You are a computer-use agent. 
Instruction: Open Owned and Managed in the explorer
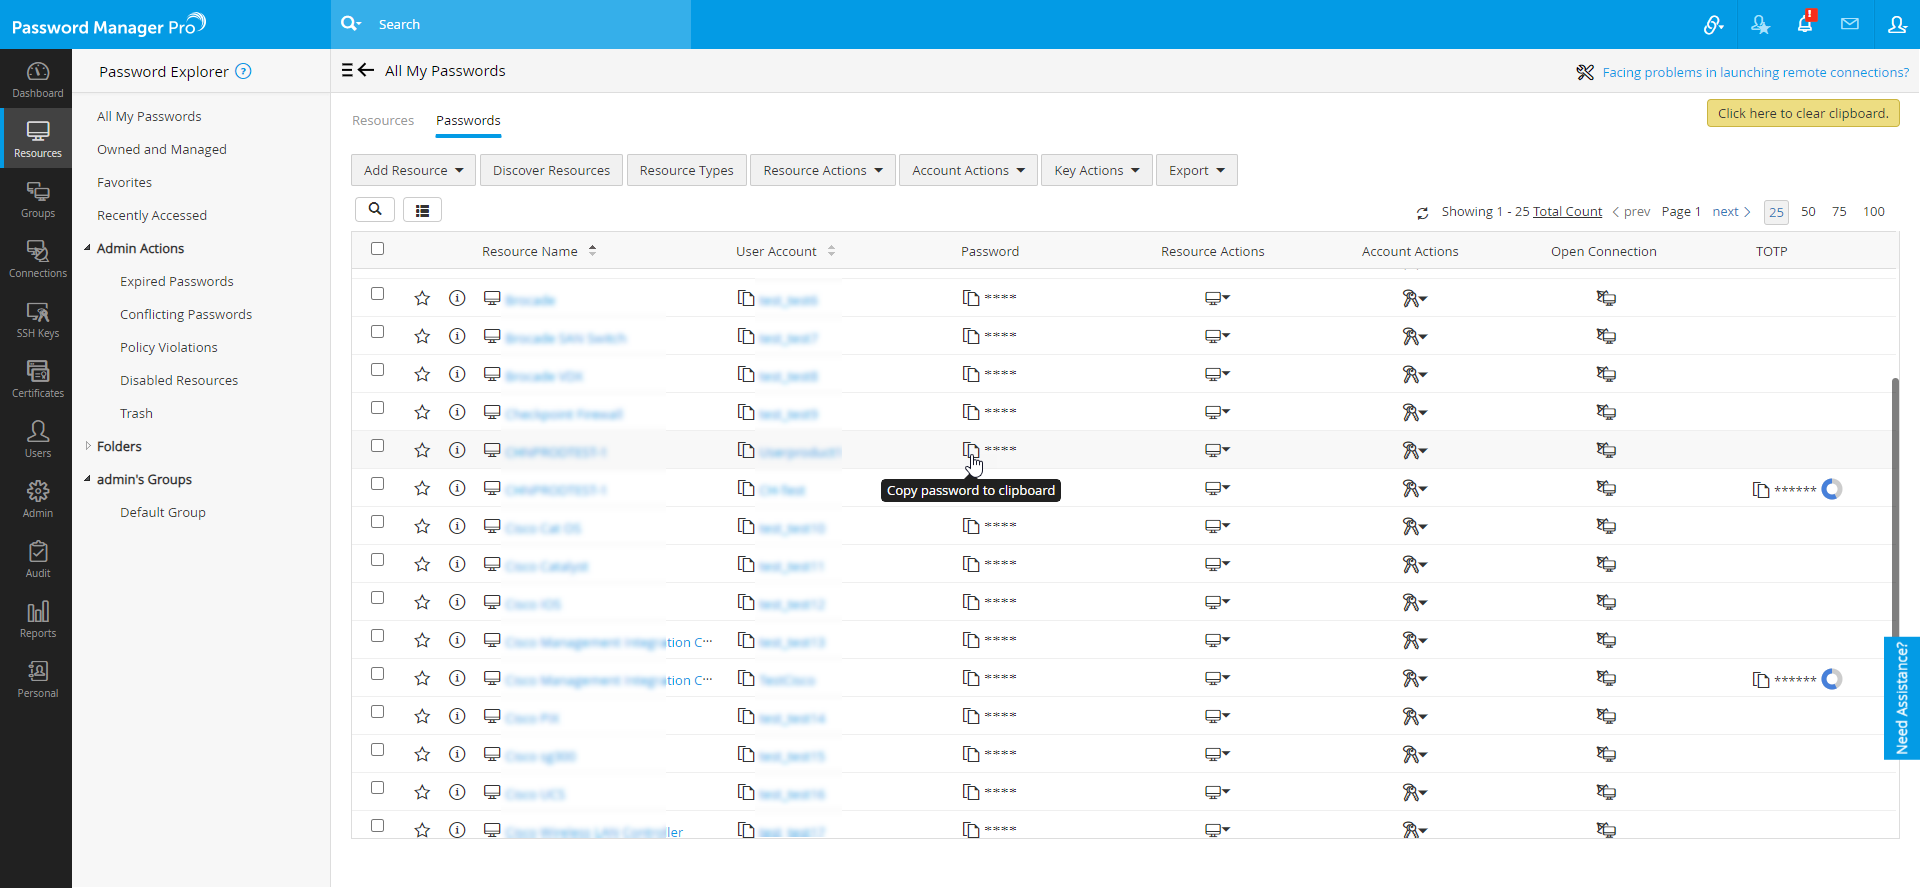point(162,149)
